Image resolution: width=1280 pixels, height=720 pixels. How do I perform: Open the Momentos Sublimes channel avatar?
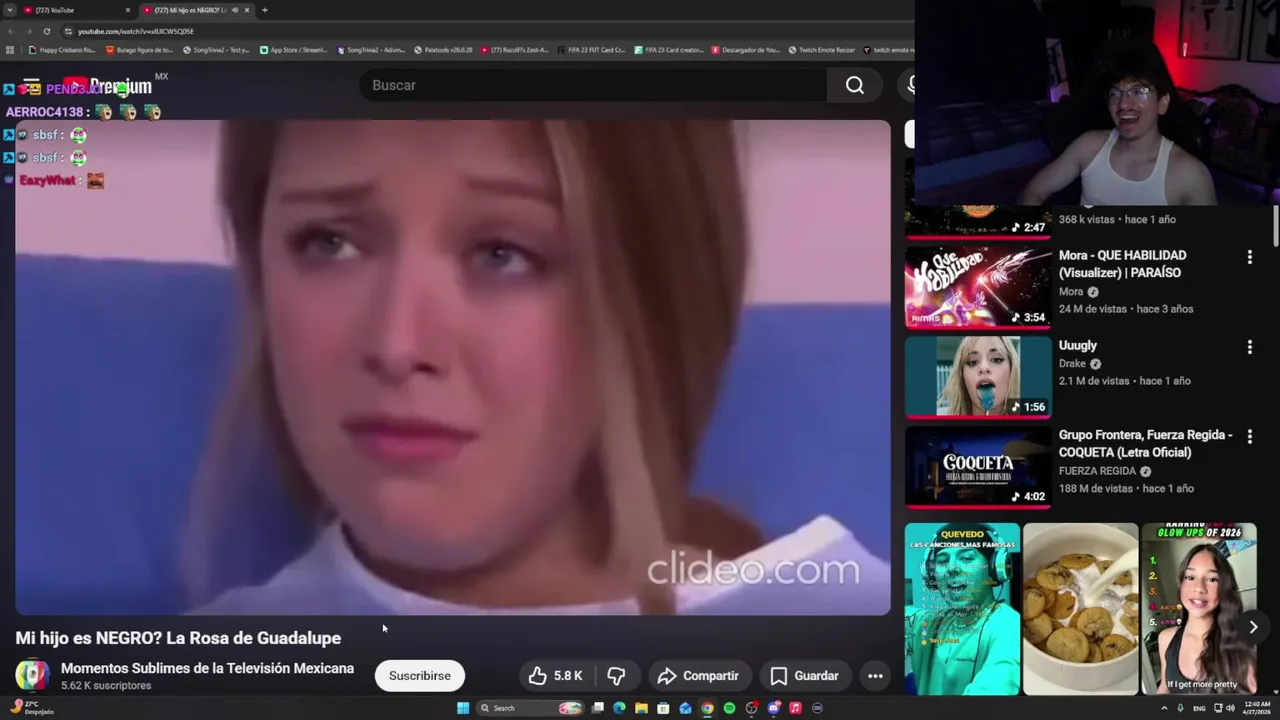click(x=32, y=675)
